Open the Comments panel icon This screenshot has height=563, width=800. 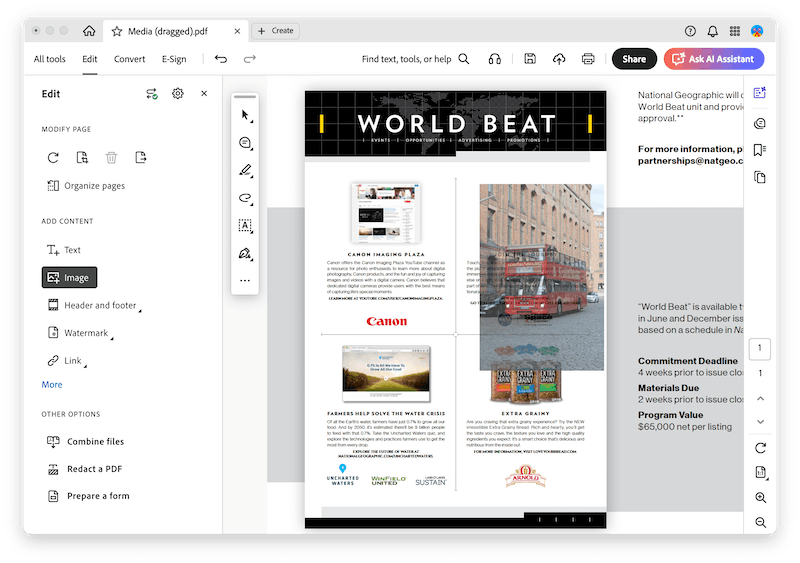(760, 124)
